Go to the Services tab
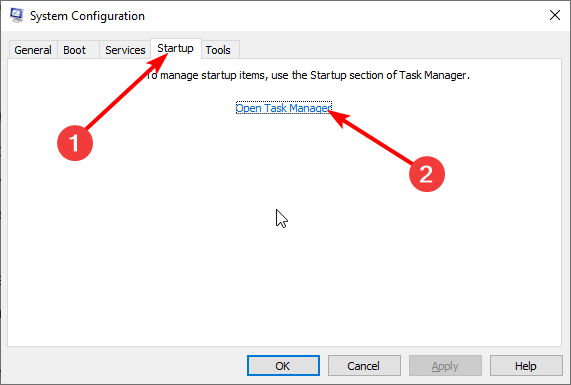 tap(125, 50)
